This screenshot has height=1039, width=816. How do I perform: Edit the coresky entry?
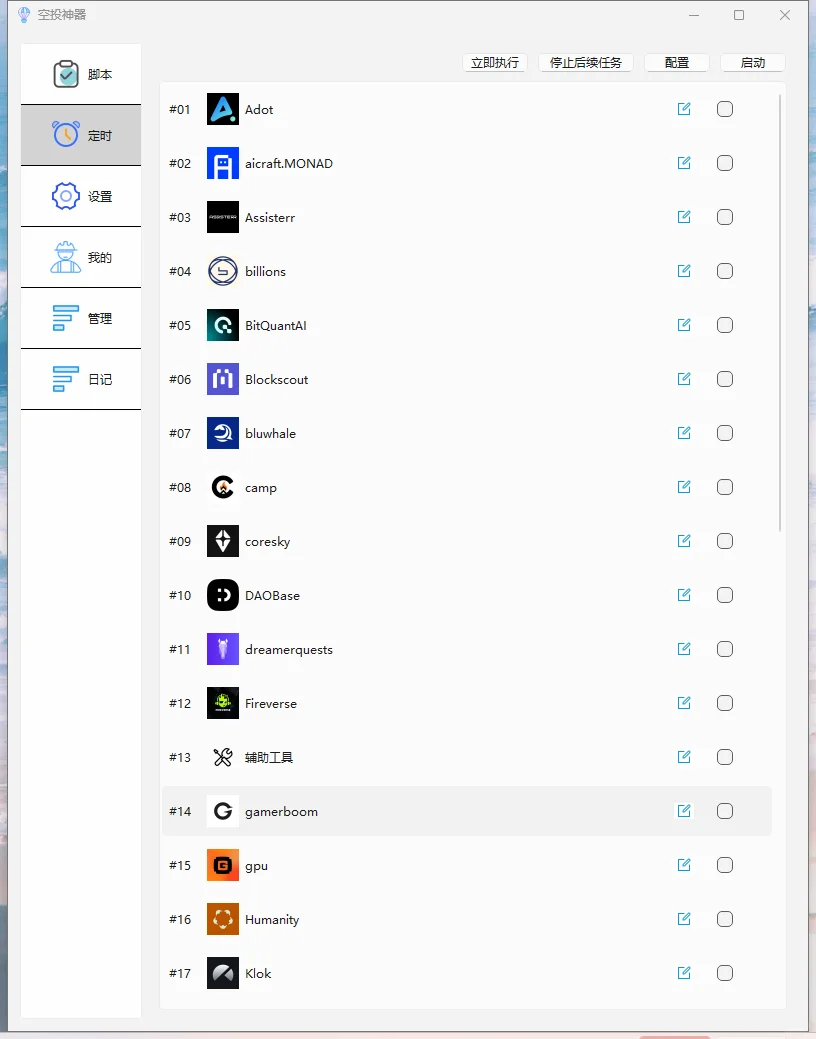(x=684, y=541)
